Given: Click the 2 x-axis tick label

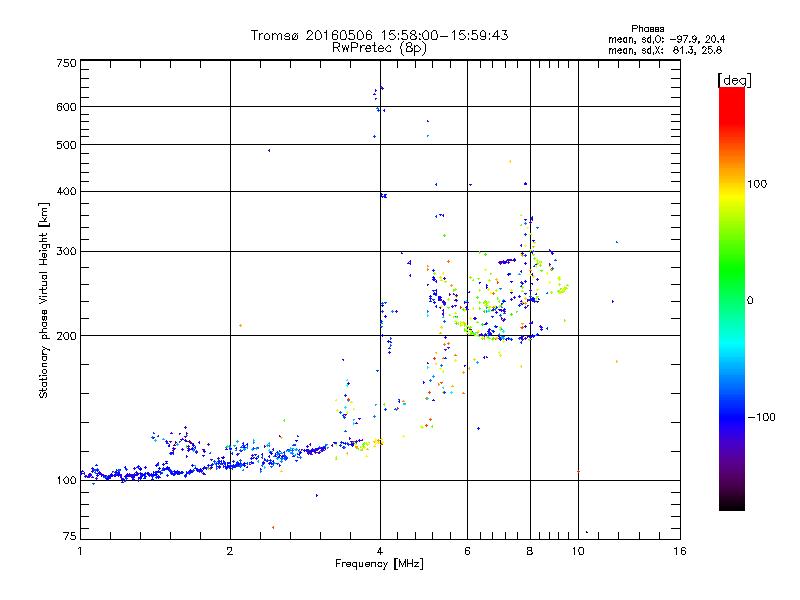Looking at the screenshot, I should coord(230,551).
